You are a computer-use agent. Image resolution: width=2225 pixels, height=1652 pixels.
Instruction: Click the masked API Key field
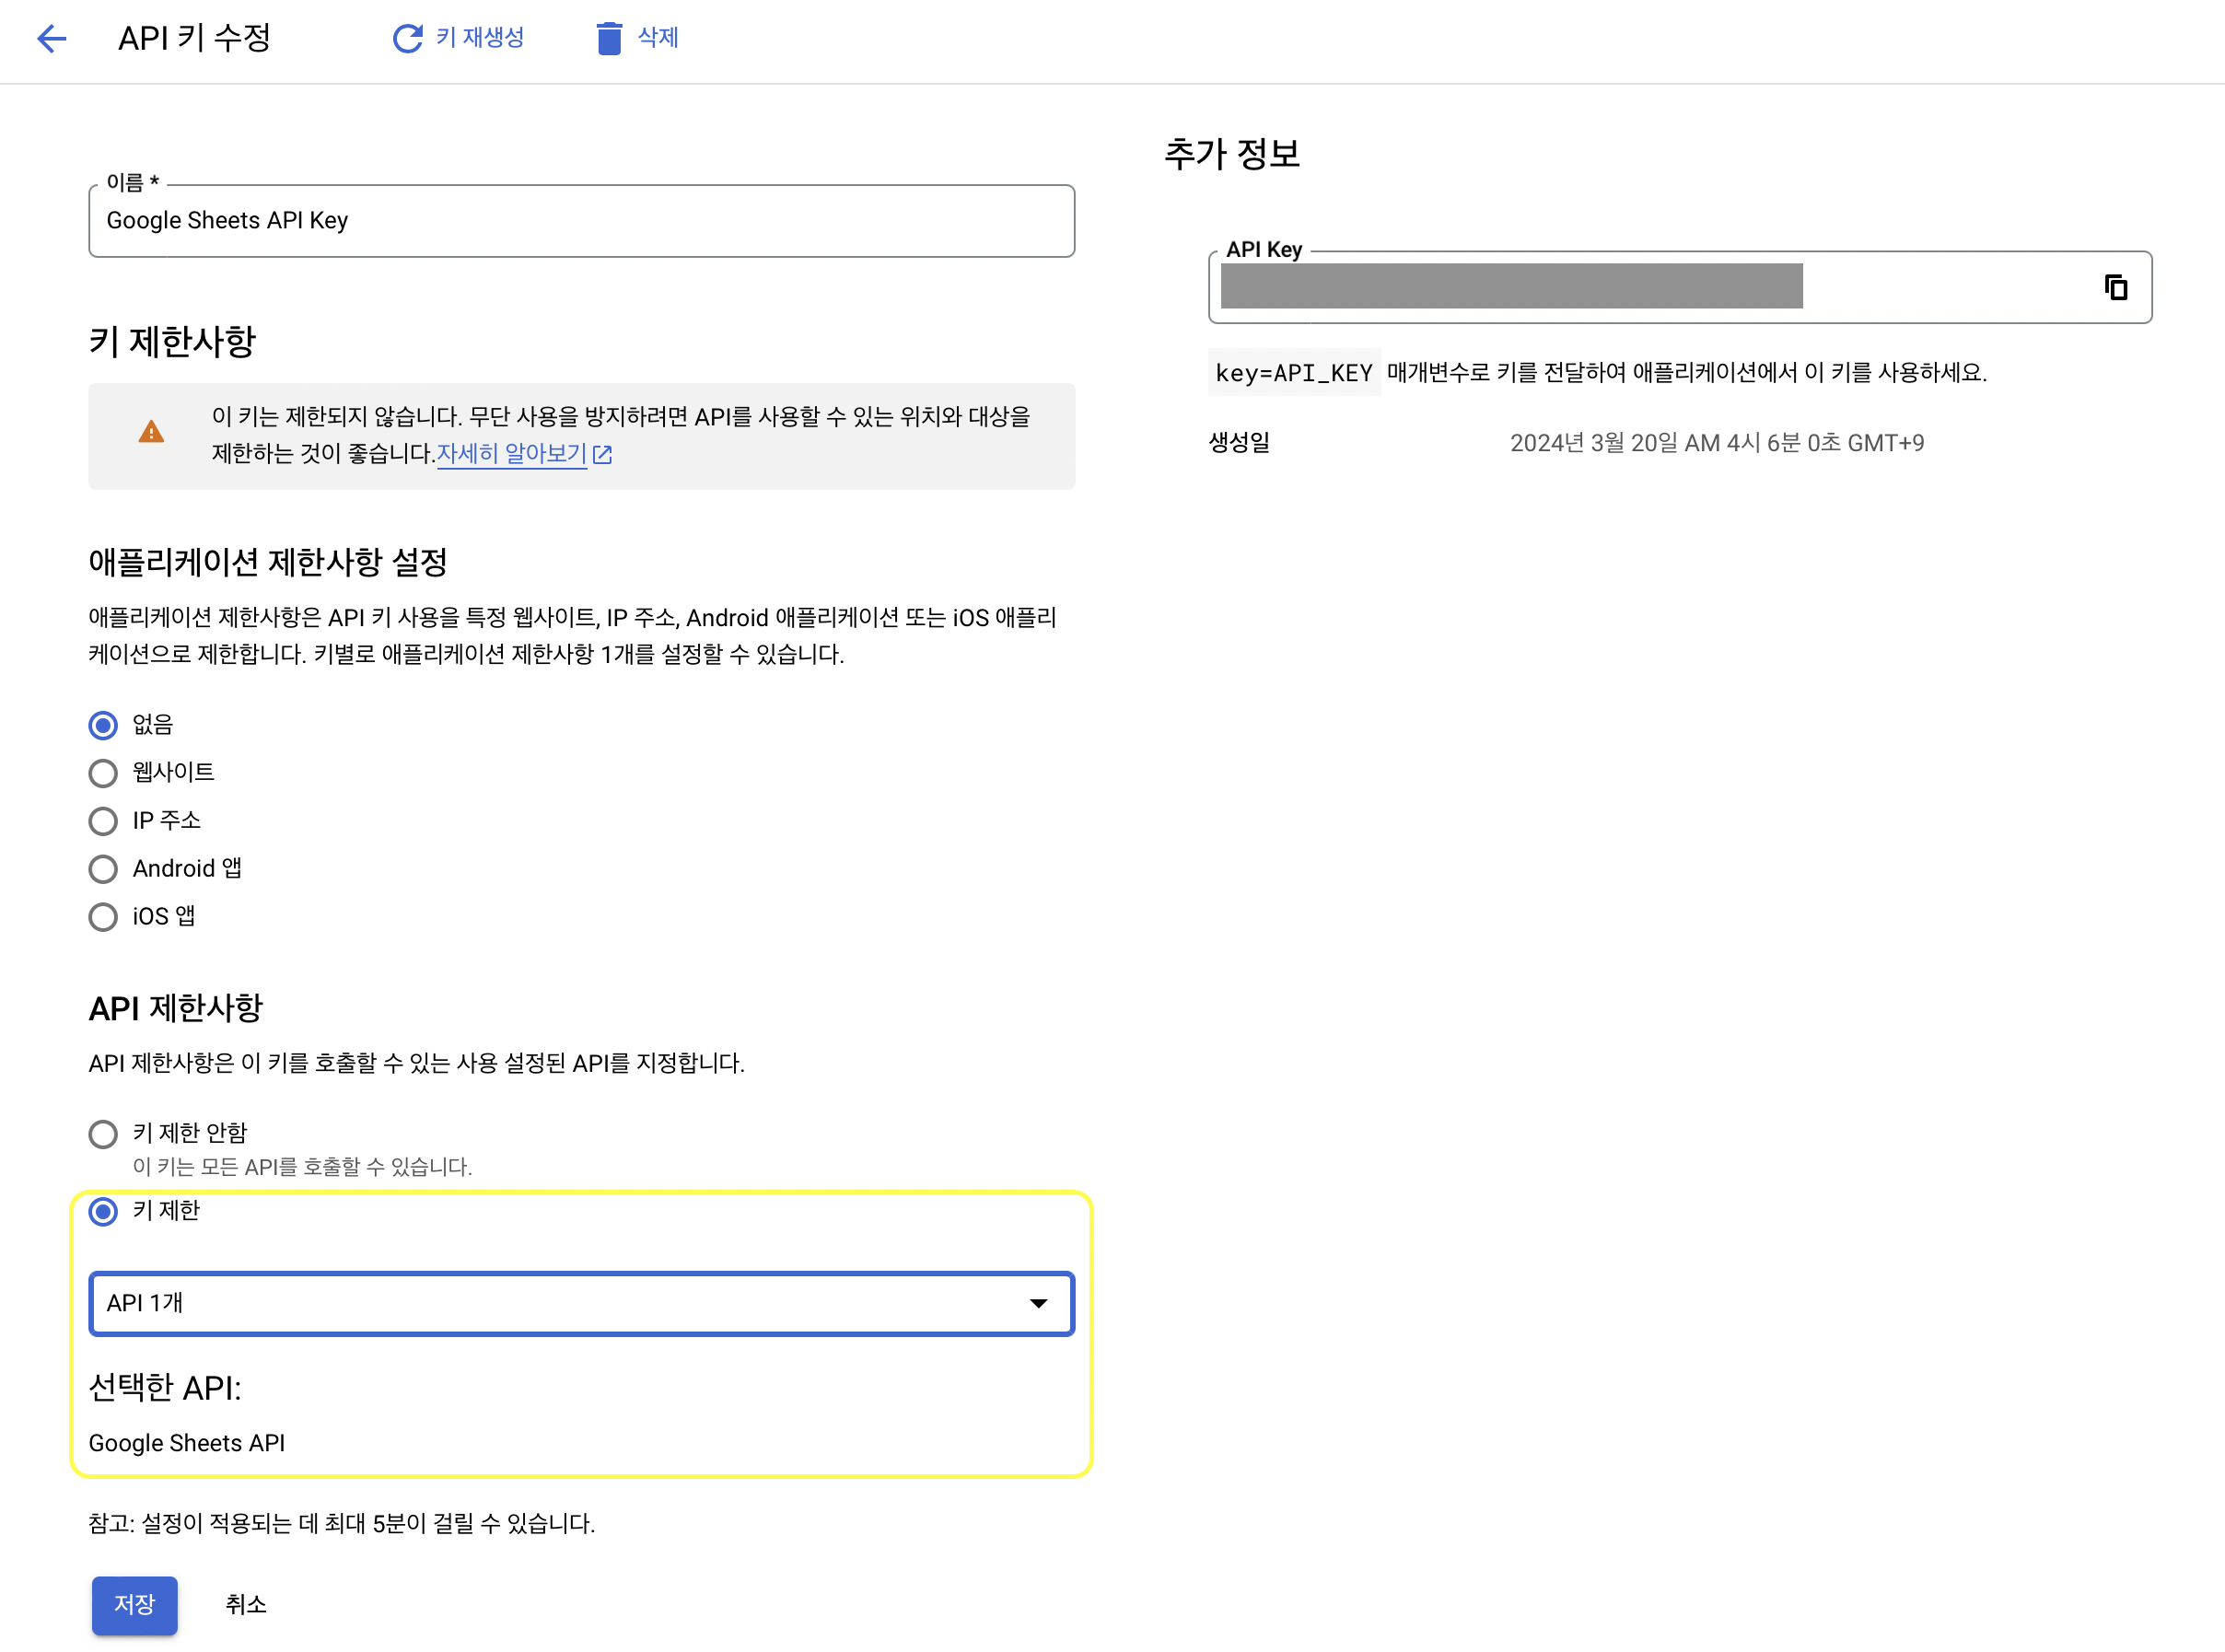[1510, 287]
